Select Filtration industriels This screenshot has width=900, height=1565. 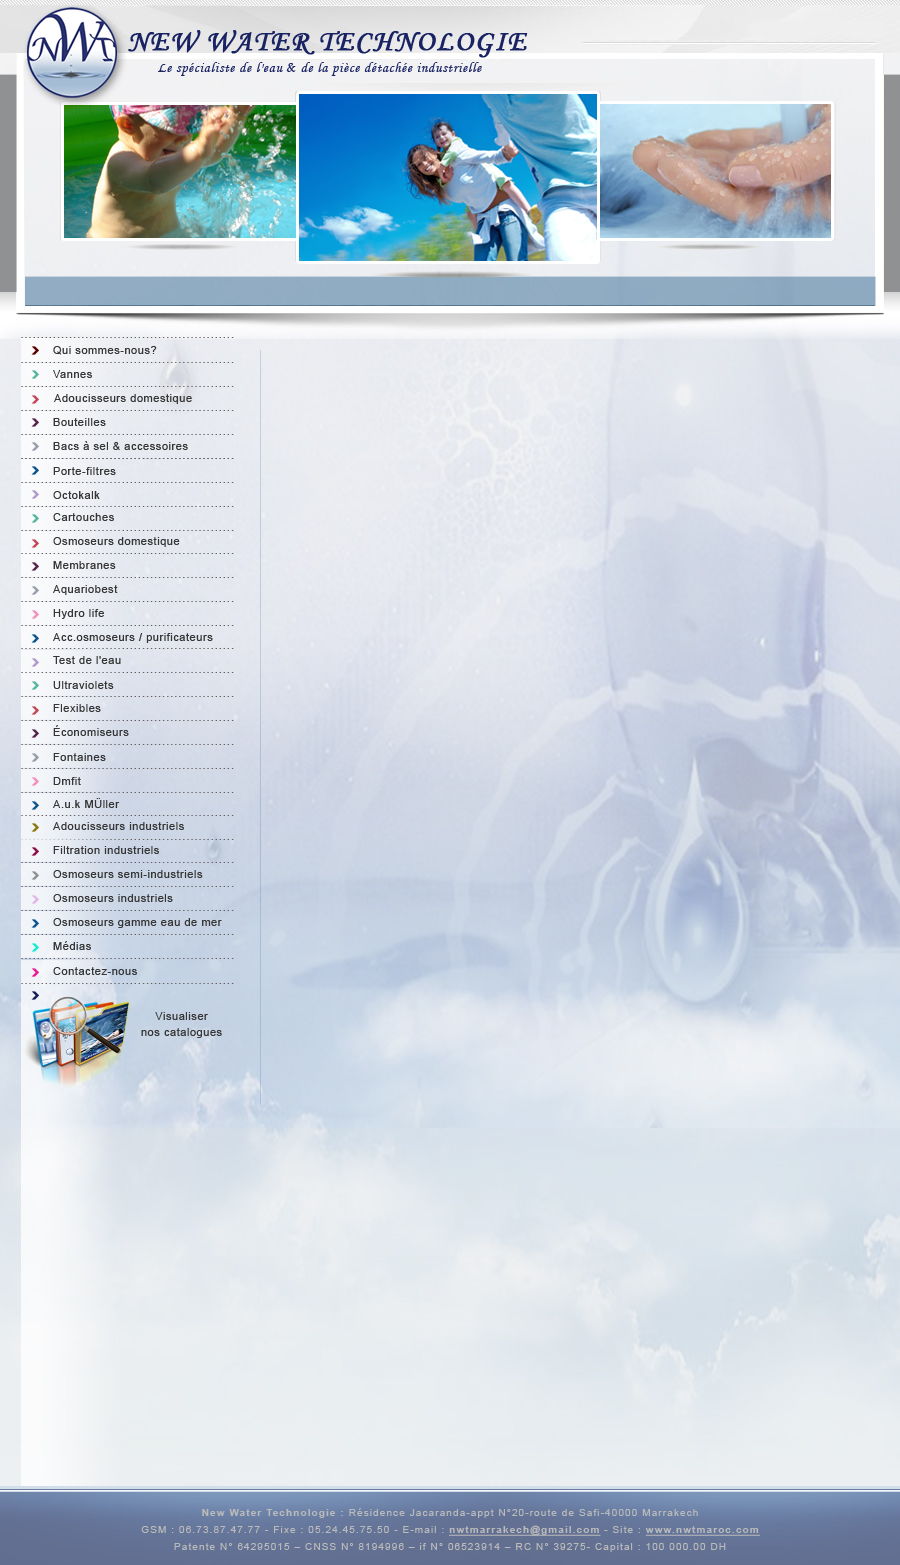coord(106,851)
